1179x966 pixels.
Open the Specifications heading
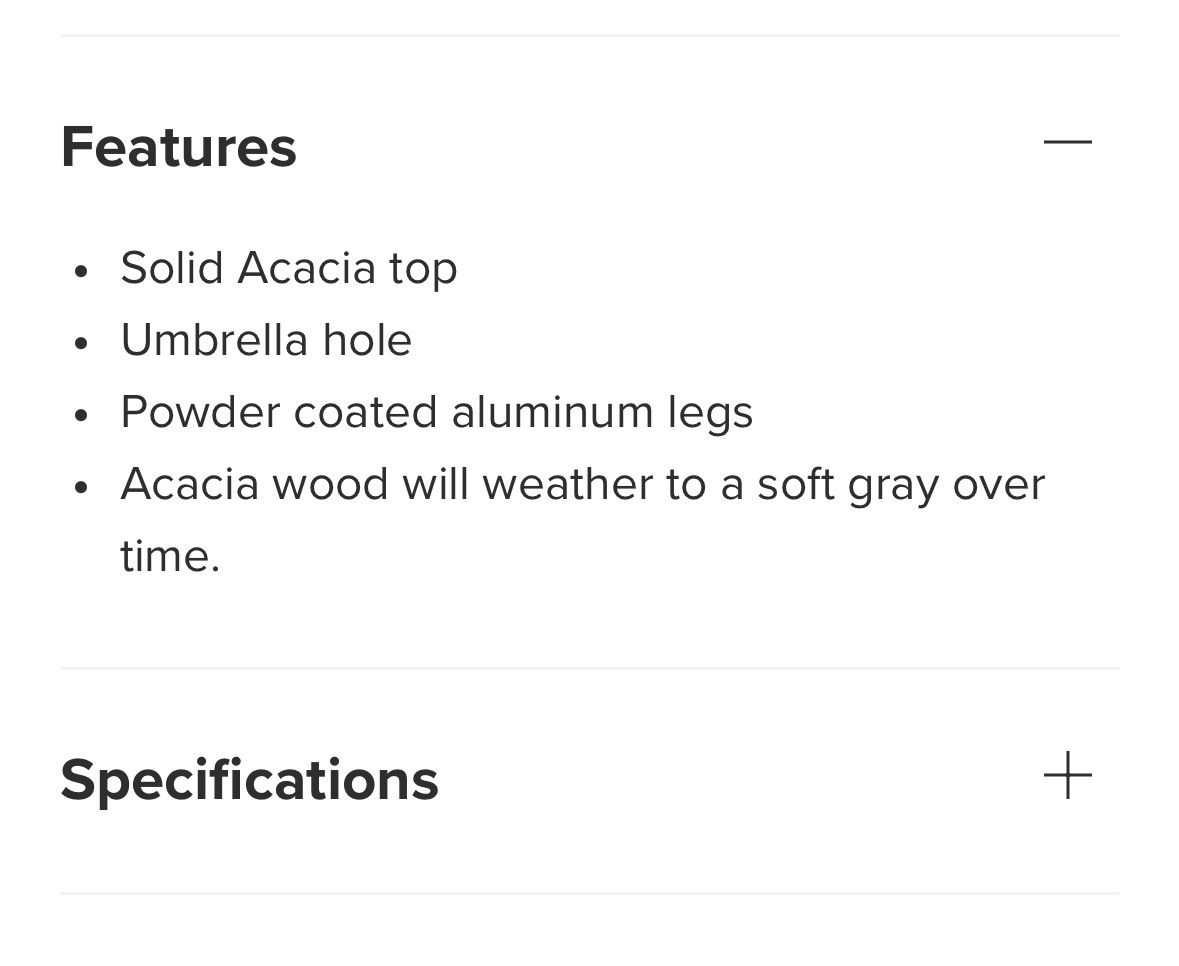tap(249, 780)
